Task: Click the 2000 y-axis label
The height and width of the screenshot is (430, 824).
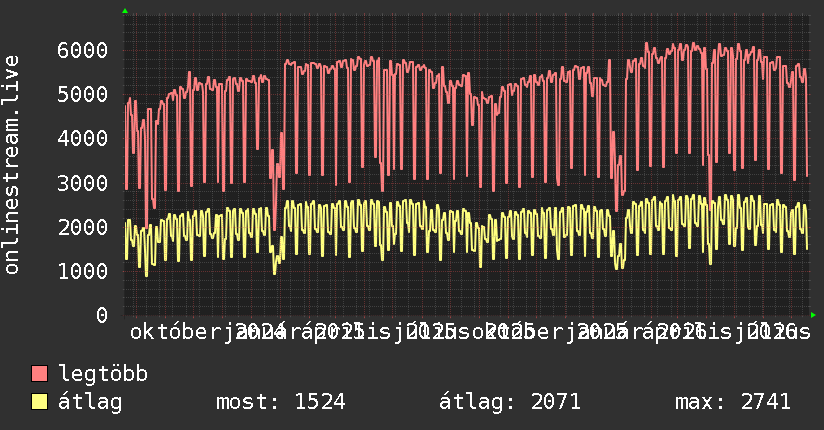Action: 83,227
